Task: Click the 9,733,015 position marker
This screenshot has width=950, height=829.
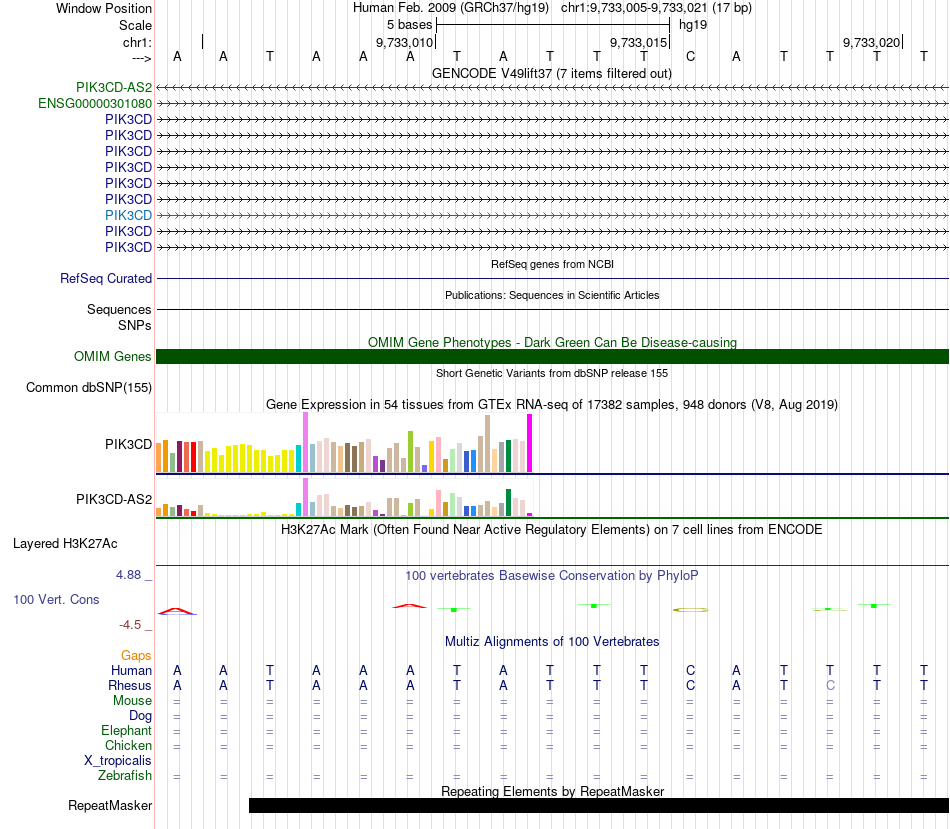Action: [x=639, y=42]
